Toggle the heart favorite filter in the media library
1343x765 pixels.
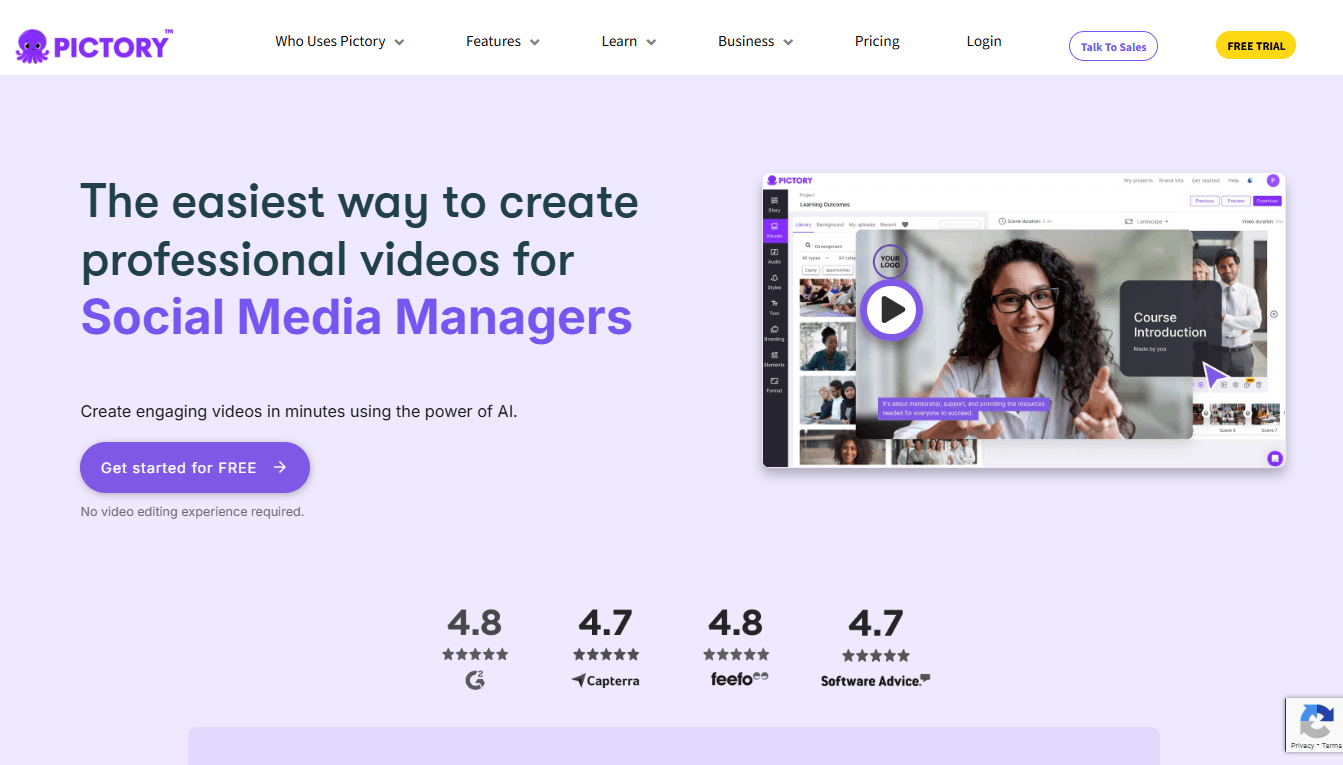click(x=905, y=225)
